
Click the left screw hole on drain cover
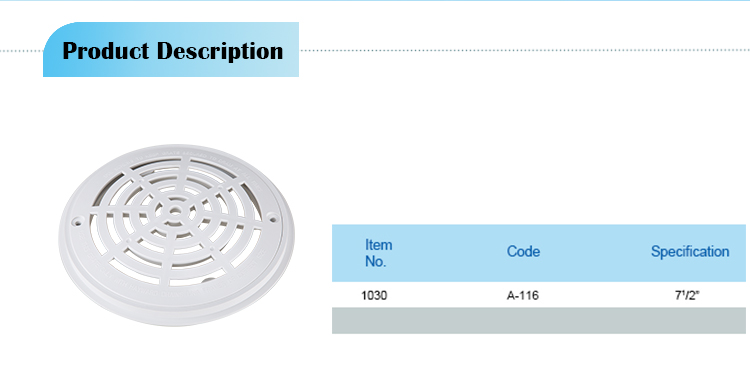coord(77,221)
